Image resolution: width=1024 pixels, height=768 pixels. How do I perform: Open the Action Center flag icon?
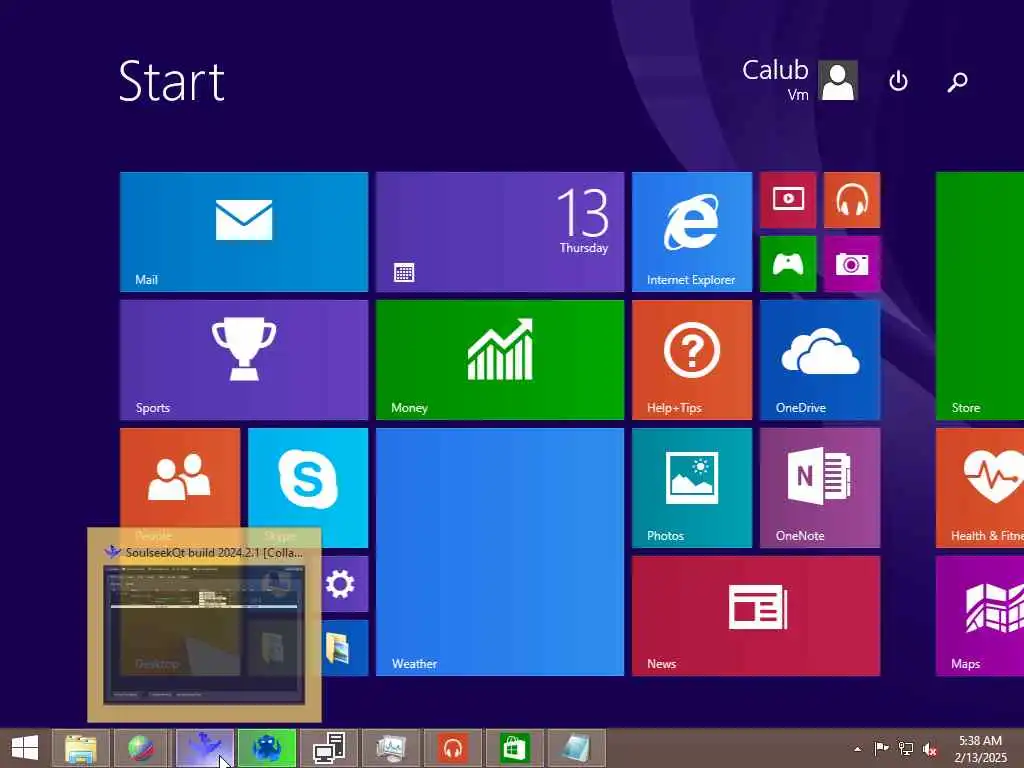pos(881,748)
